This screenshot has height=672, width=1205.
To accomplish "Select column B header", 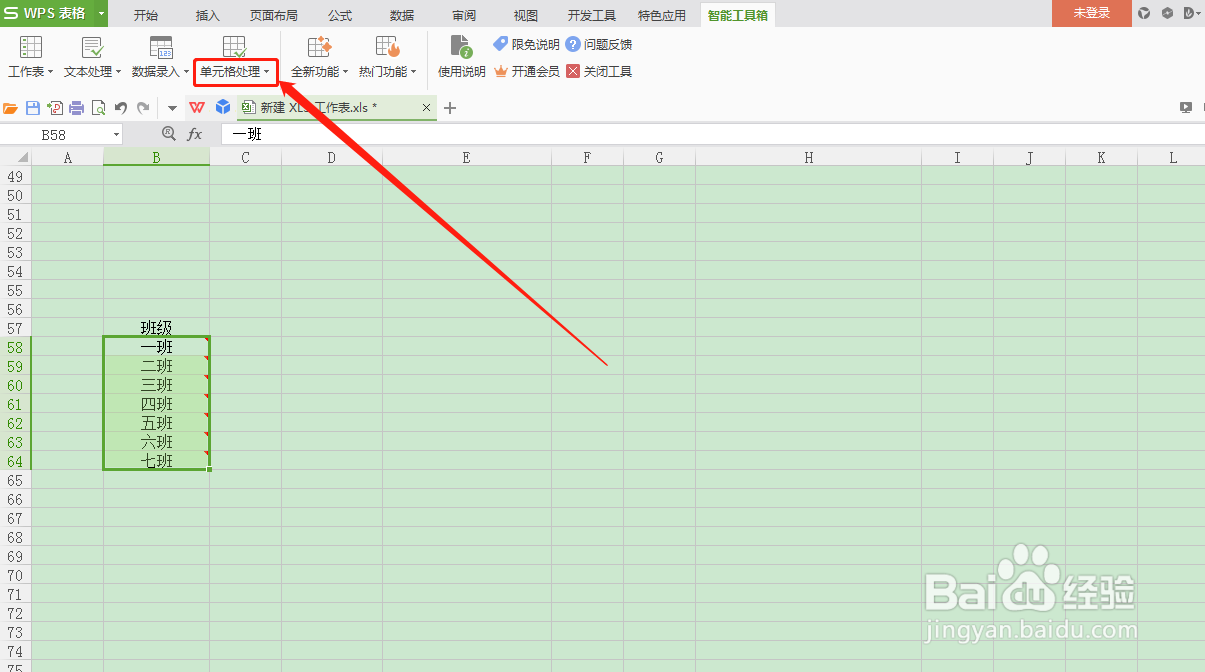I will [x=157, y=157].
